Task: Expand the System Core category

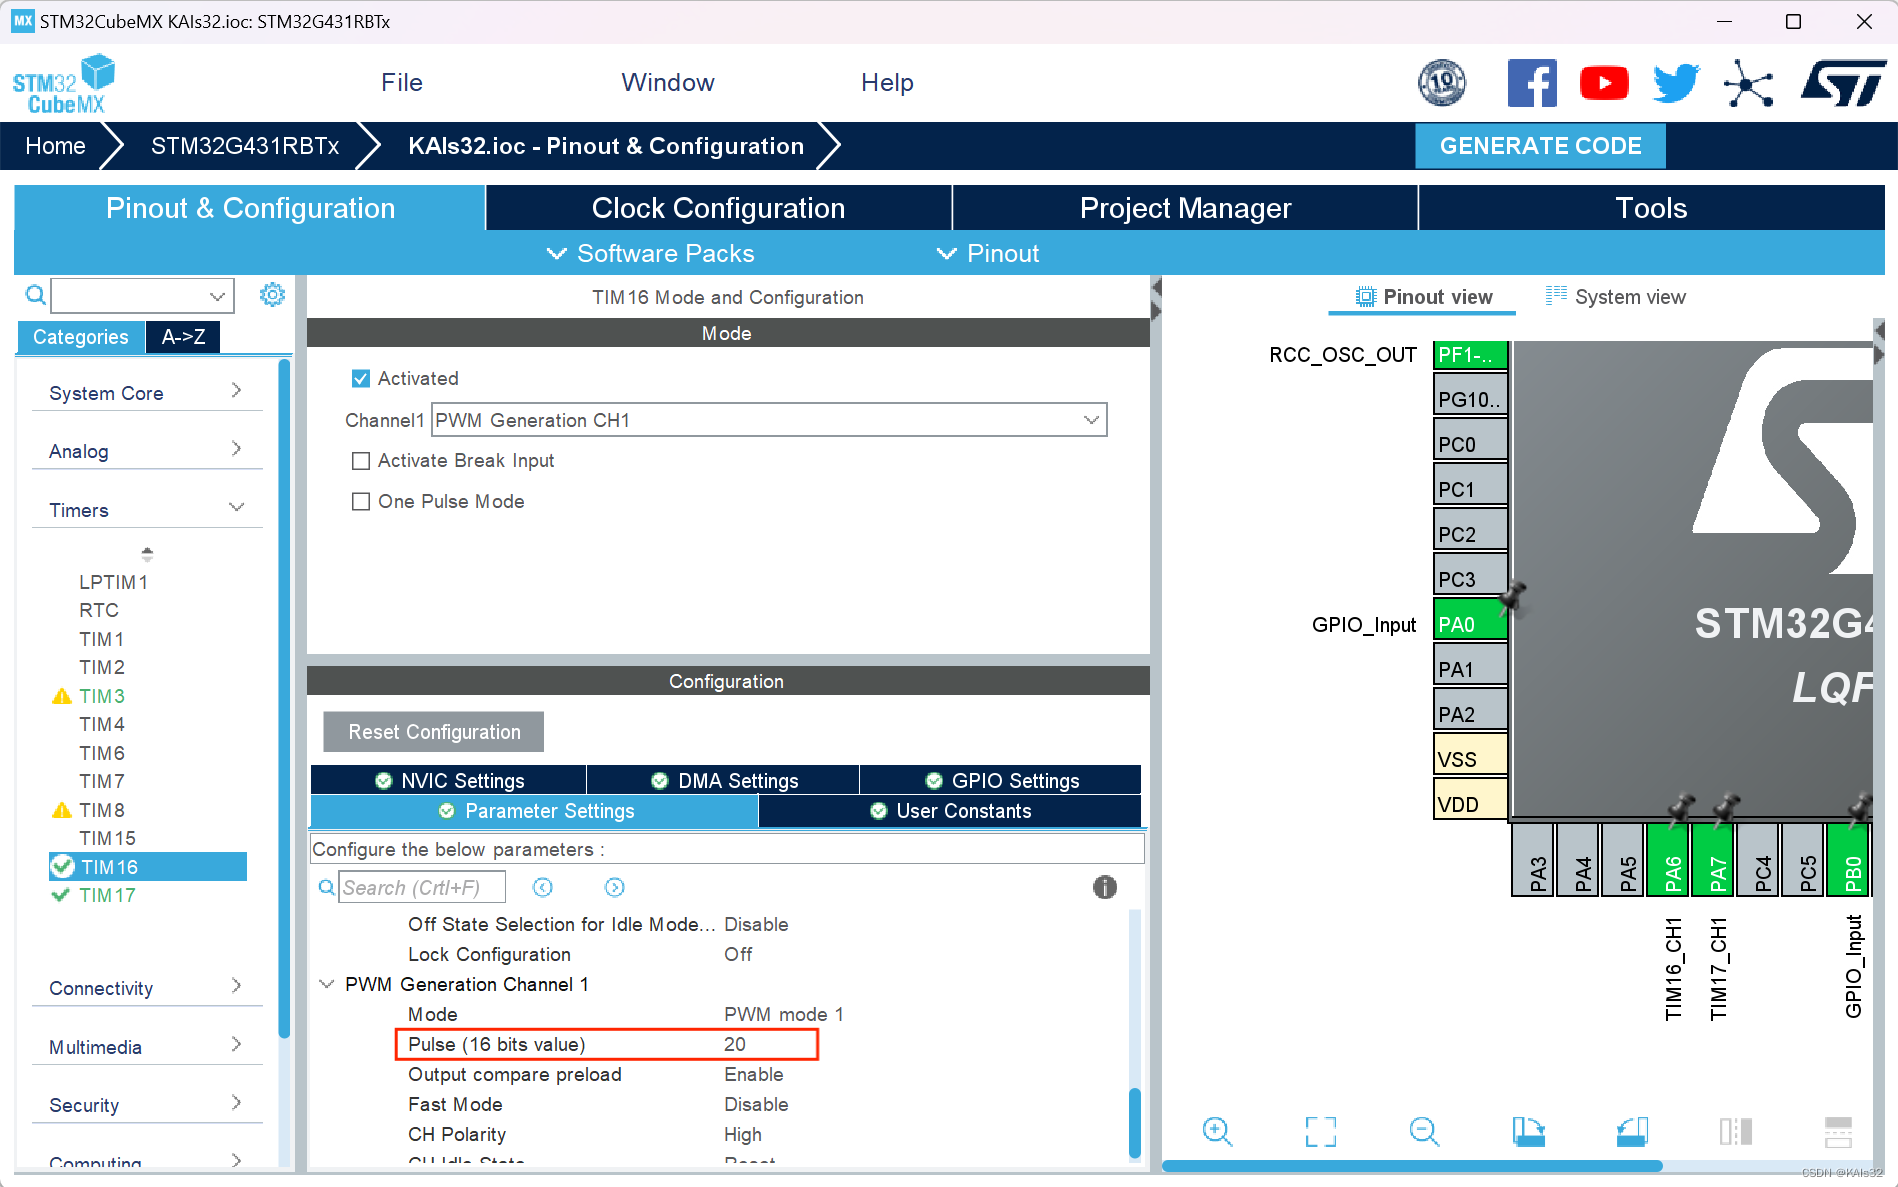Action: pos(146,392)
